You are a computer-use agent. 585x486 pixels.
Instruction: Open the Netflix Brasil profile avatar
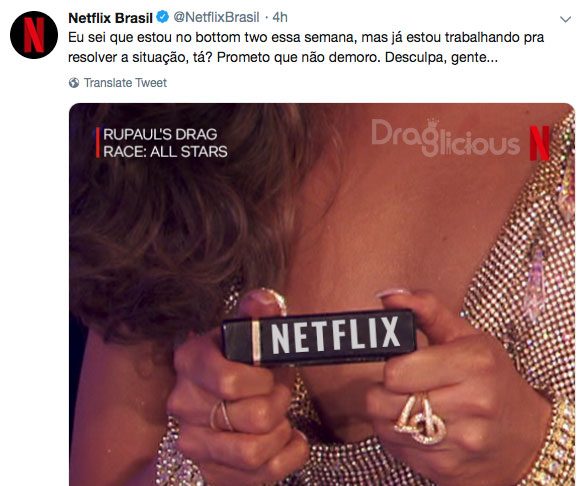coord(34,35)
